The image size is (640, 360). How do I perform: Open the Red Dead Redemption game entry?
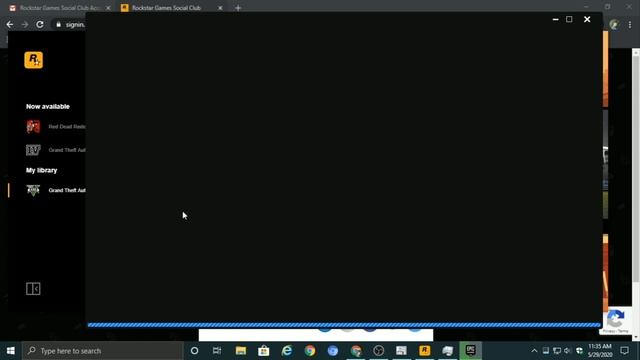click(56, 127)
